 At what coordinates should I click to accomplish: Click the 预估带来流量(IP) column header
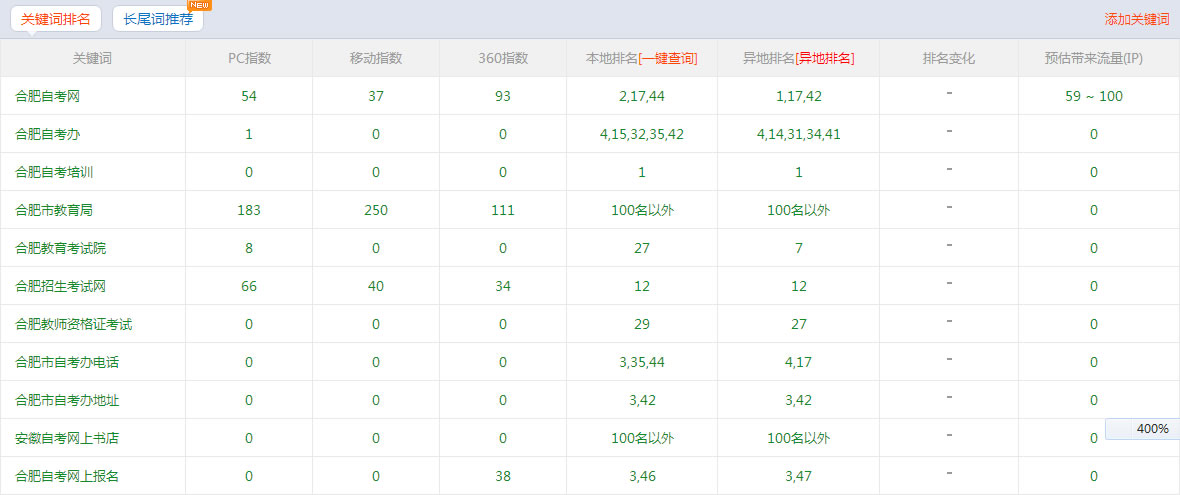(x=1094, y=58)
